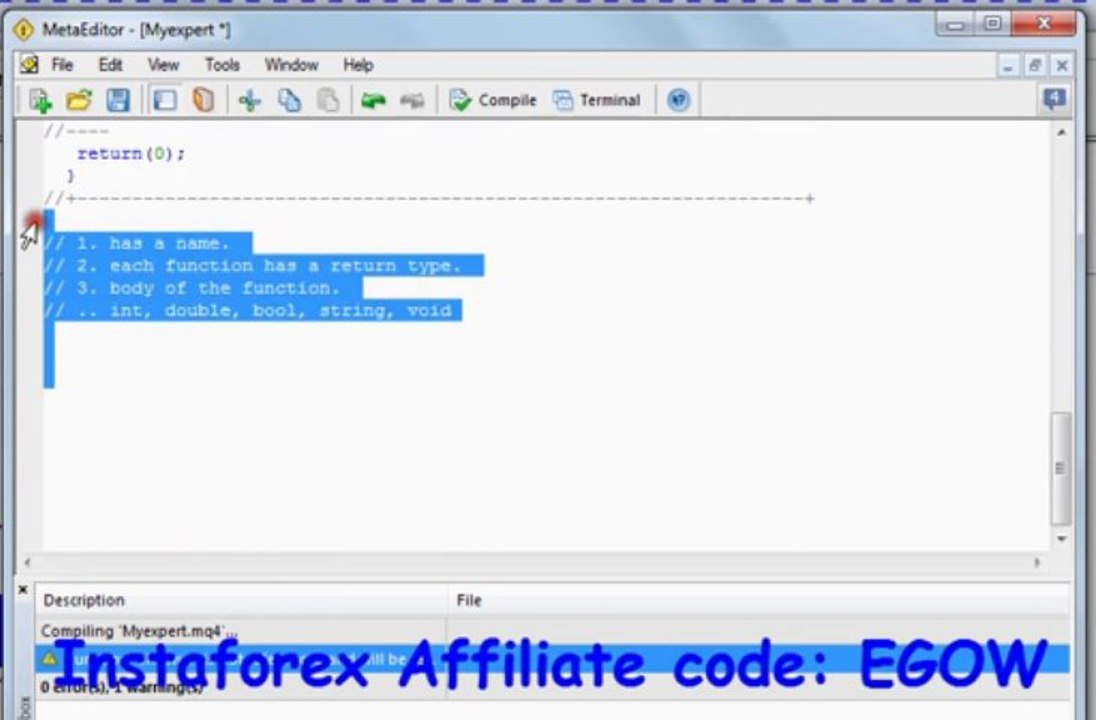
Task: Click the Paste icon in the toolbar
Action: pyautogui.click(x=328, y=101)
